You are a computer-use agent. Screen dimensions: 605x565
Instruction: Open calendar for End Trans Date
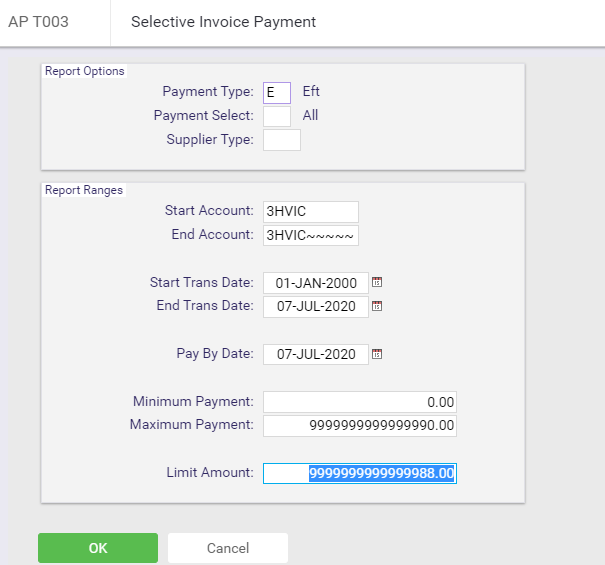[x=377, y=306]
